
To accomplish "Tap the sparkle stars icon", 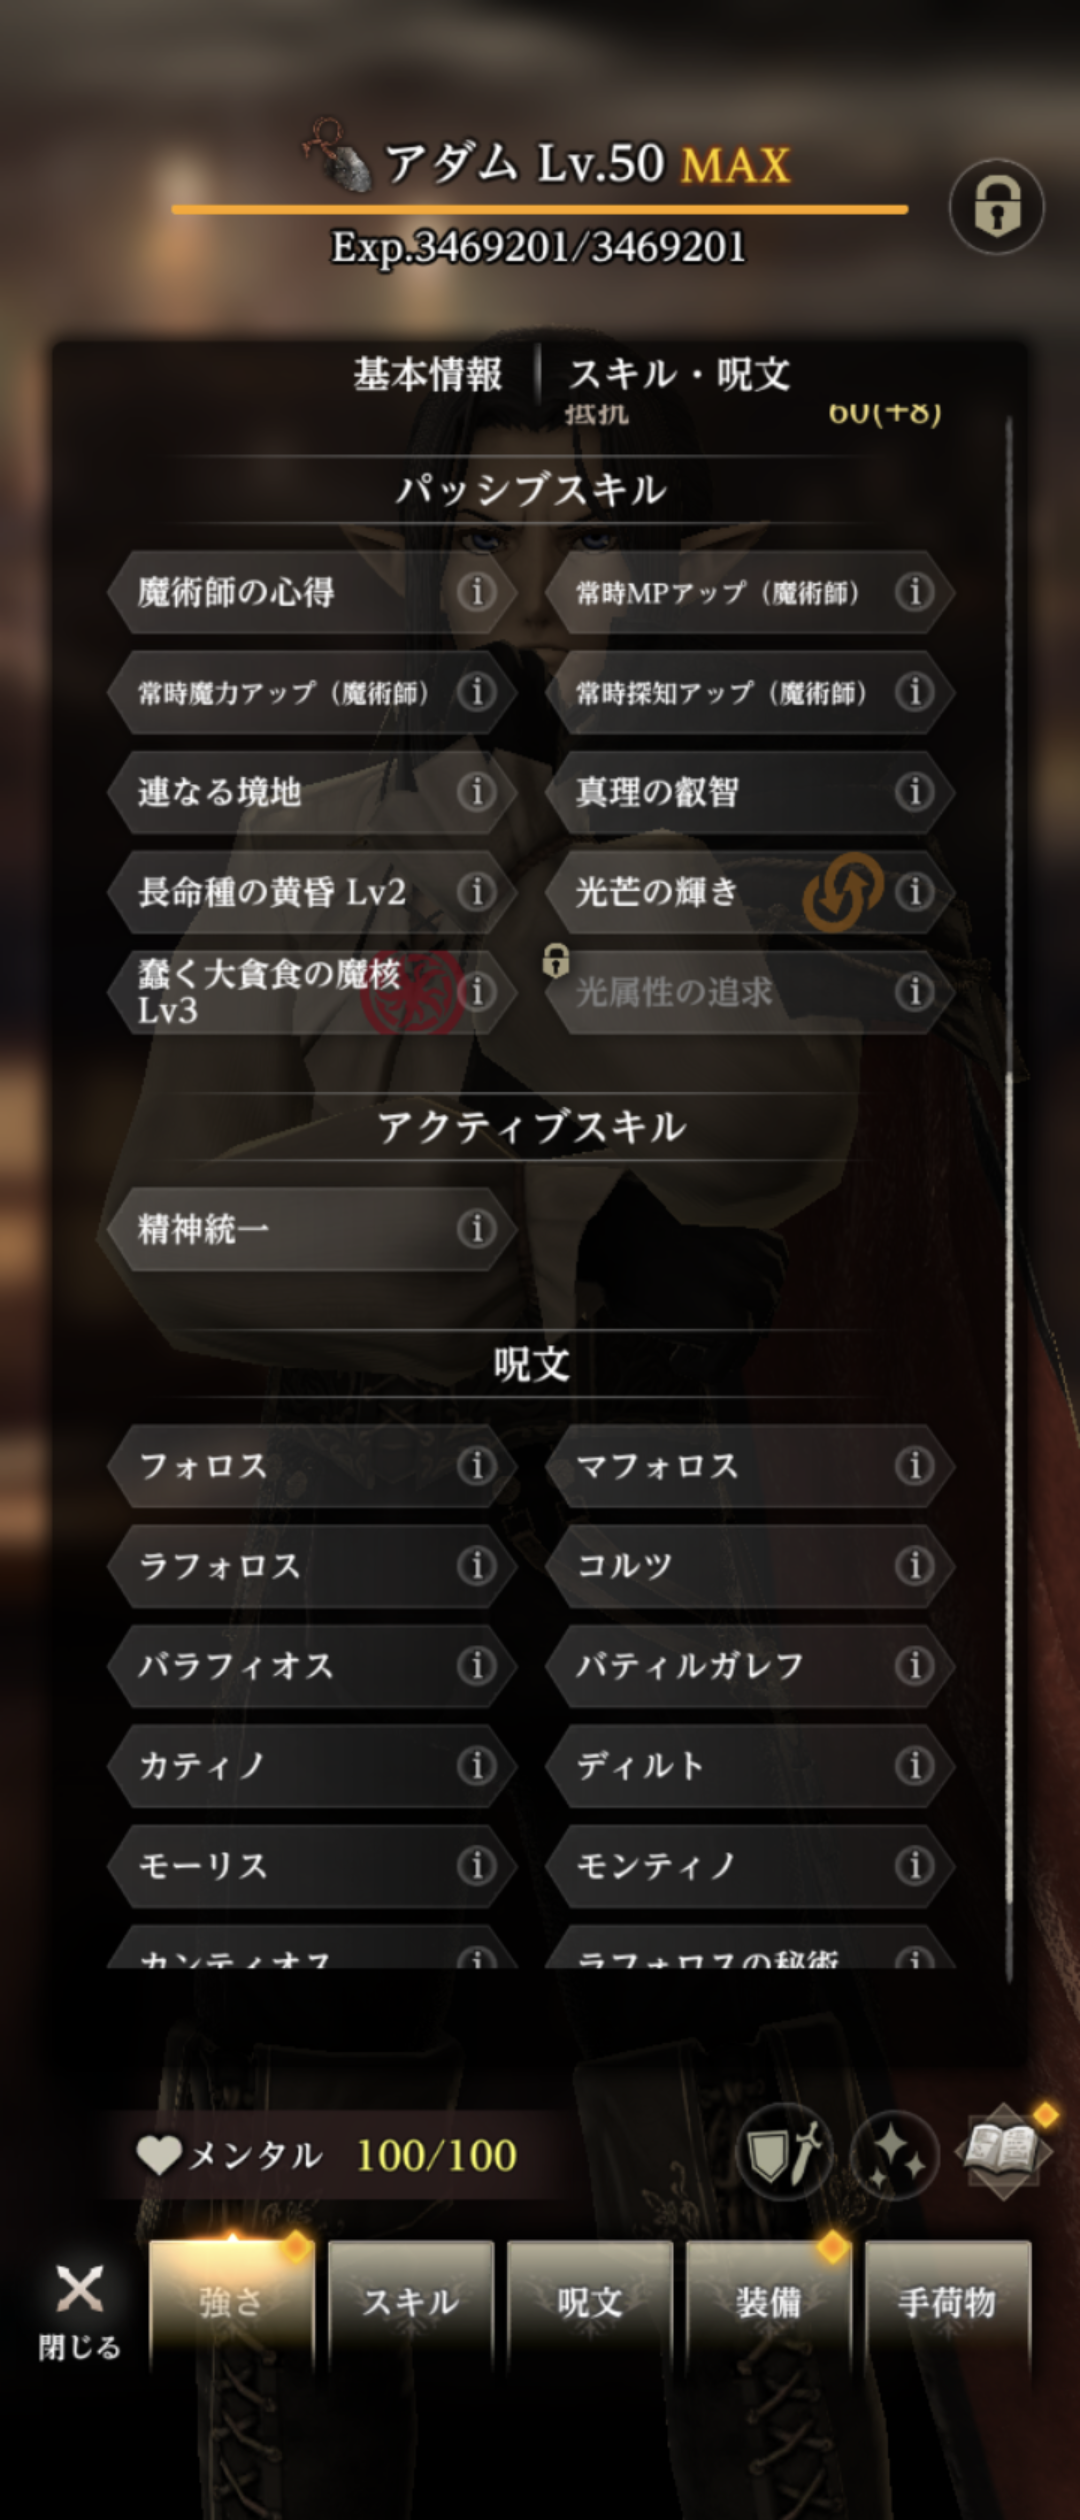I will coord(895,2154).
